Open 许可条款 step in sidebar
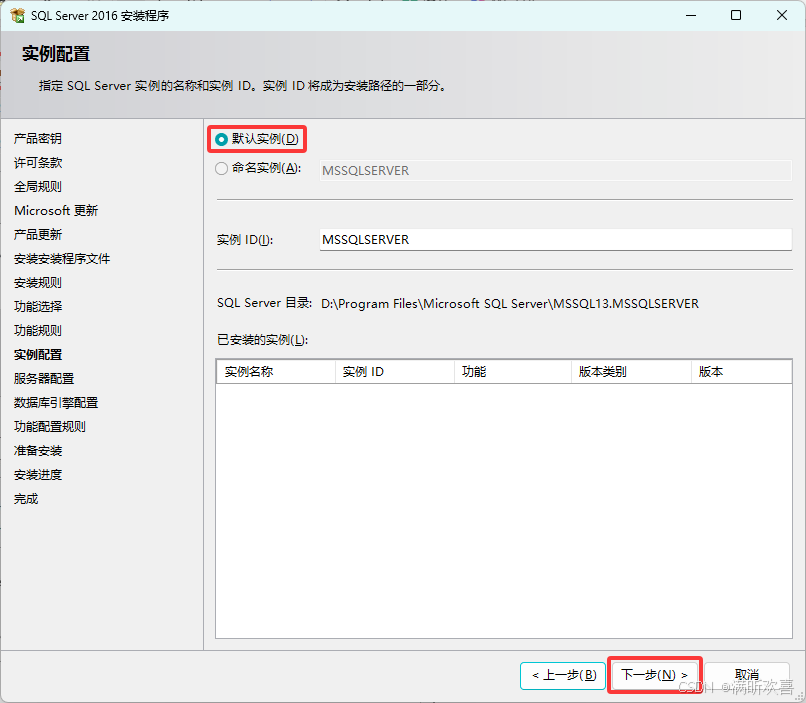Viewport: 806px width, 703px height. 38,163
